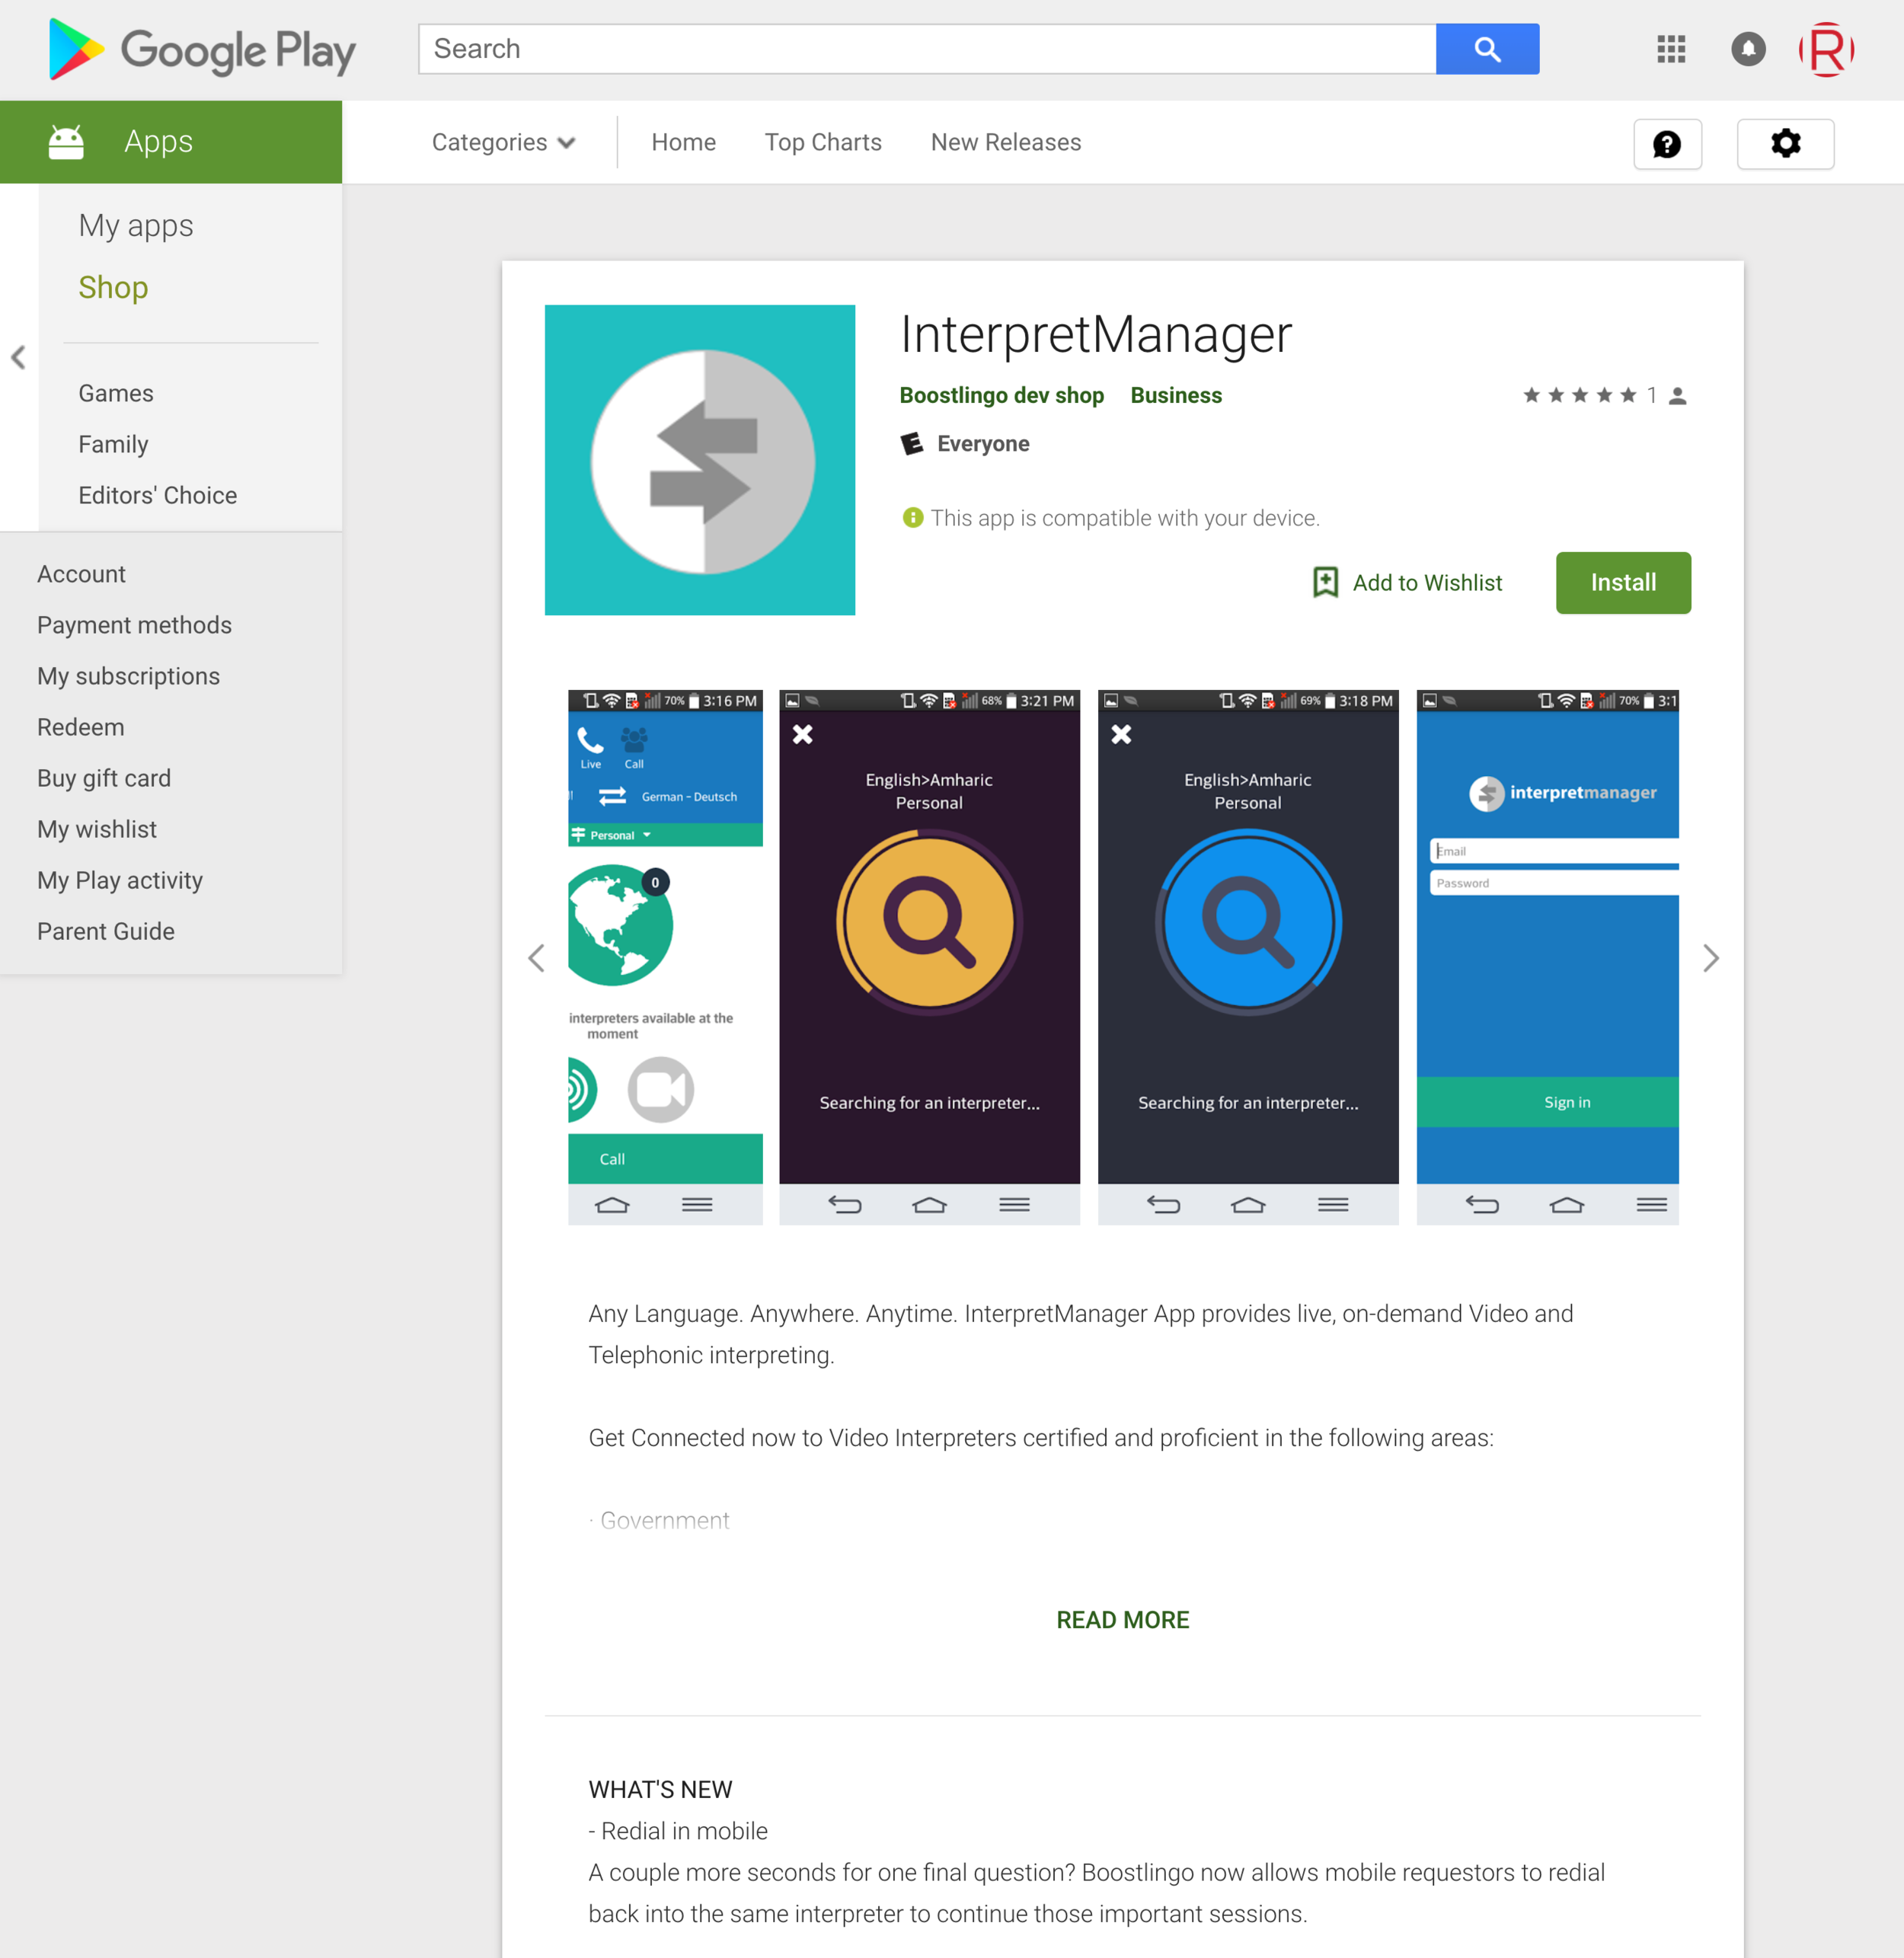This screenshot has height=1958, width=1904.
Task: Click the InterpretManager app title
Action: (1096, 334)
